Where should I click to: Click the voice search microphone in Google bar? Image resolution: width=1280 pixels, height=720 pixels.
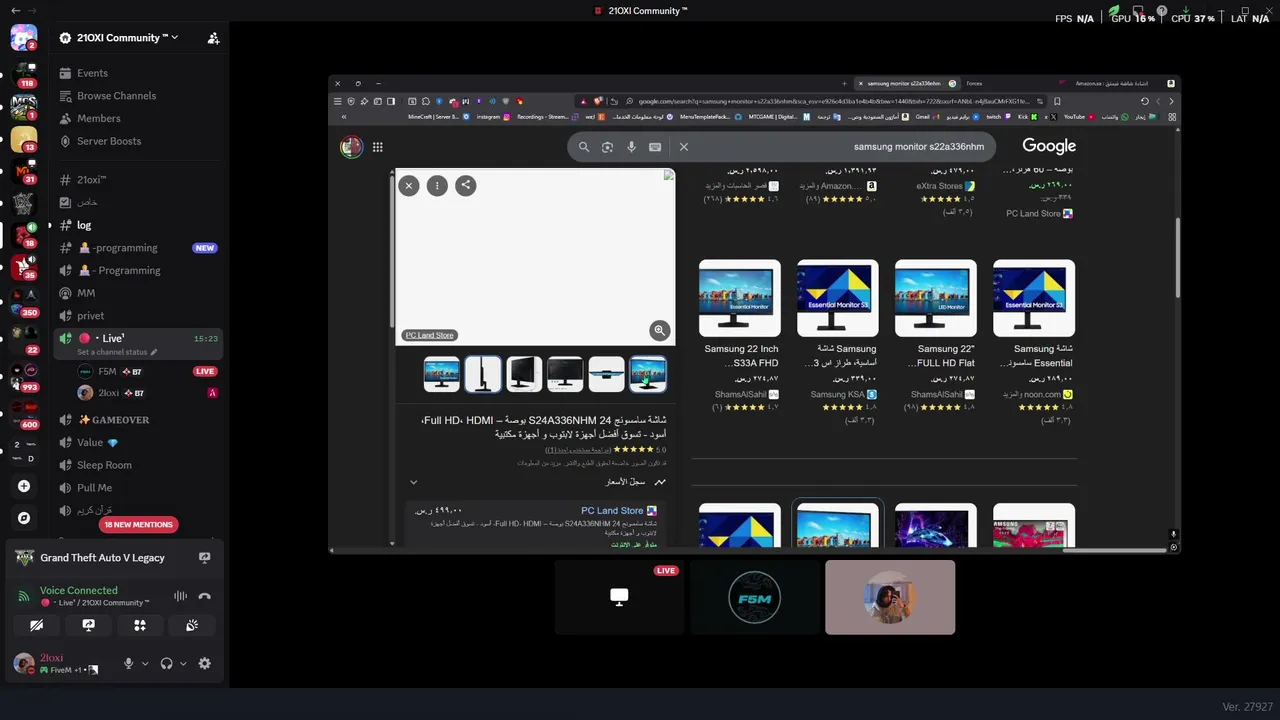pyautogui.click(x=631, y=147)
